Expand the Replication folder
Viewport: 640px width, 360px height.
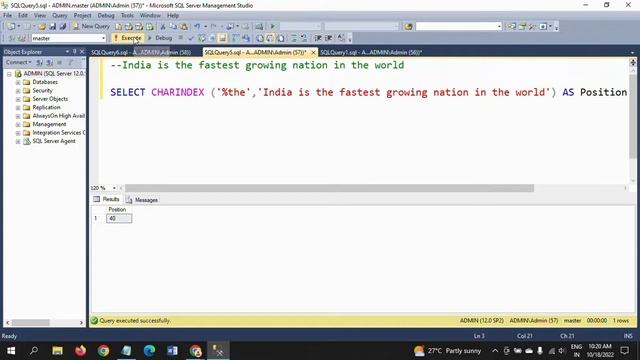pos(18,108)
